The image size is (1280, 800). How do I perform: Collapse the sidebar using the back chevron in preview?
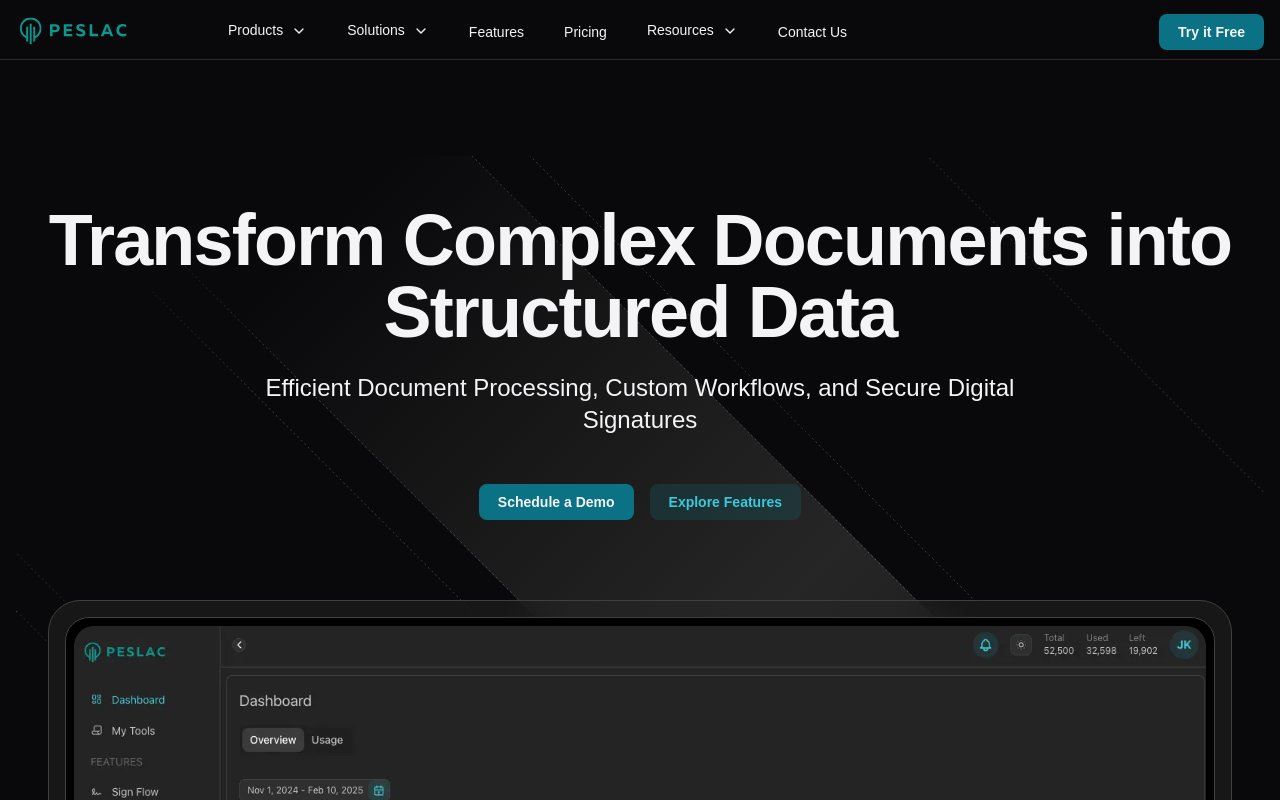coord(239,645)
